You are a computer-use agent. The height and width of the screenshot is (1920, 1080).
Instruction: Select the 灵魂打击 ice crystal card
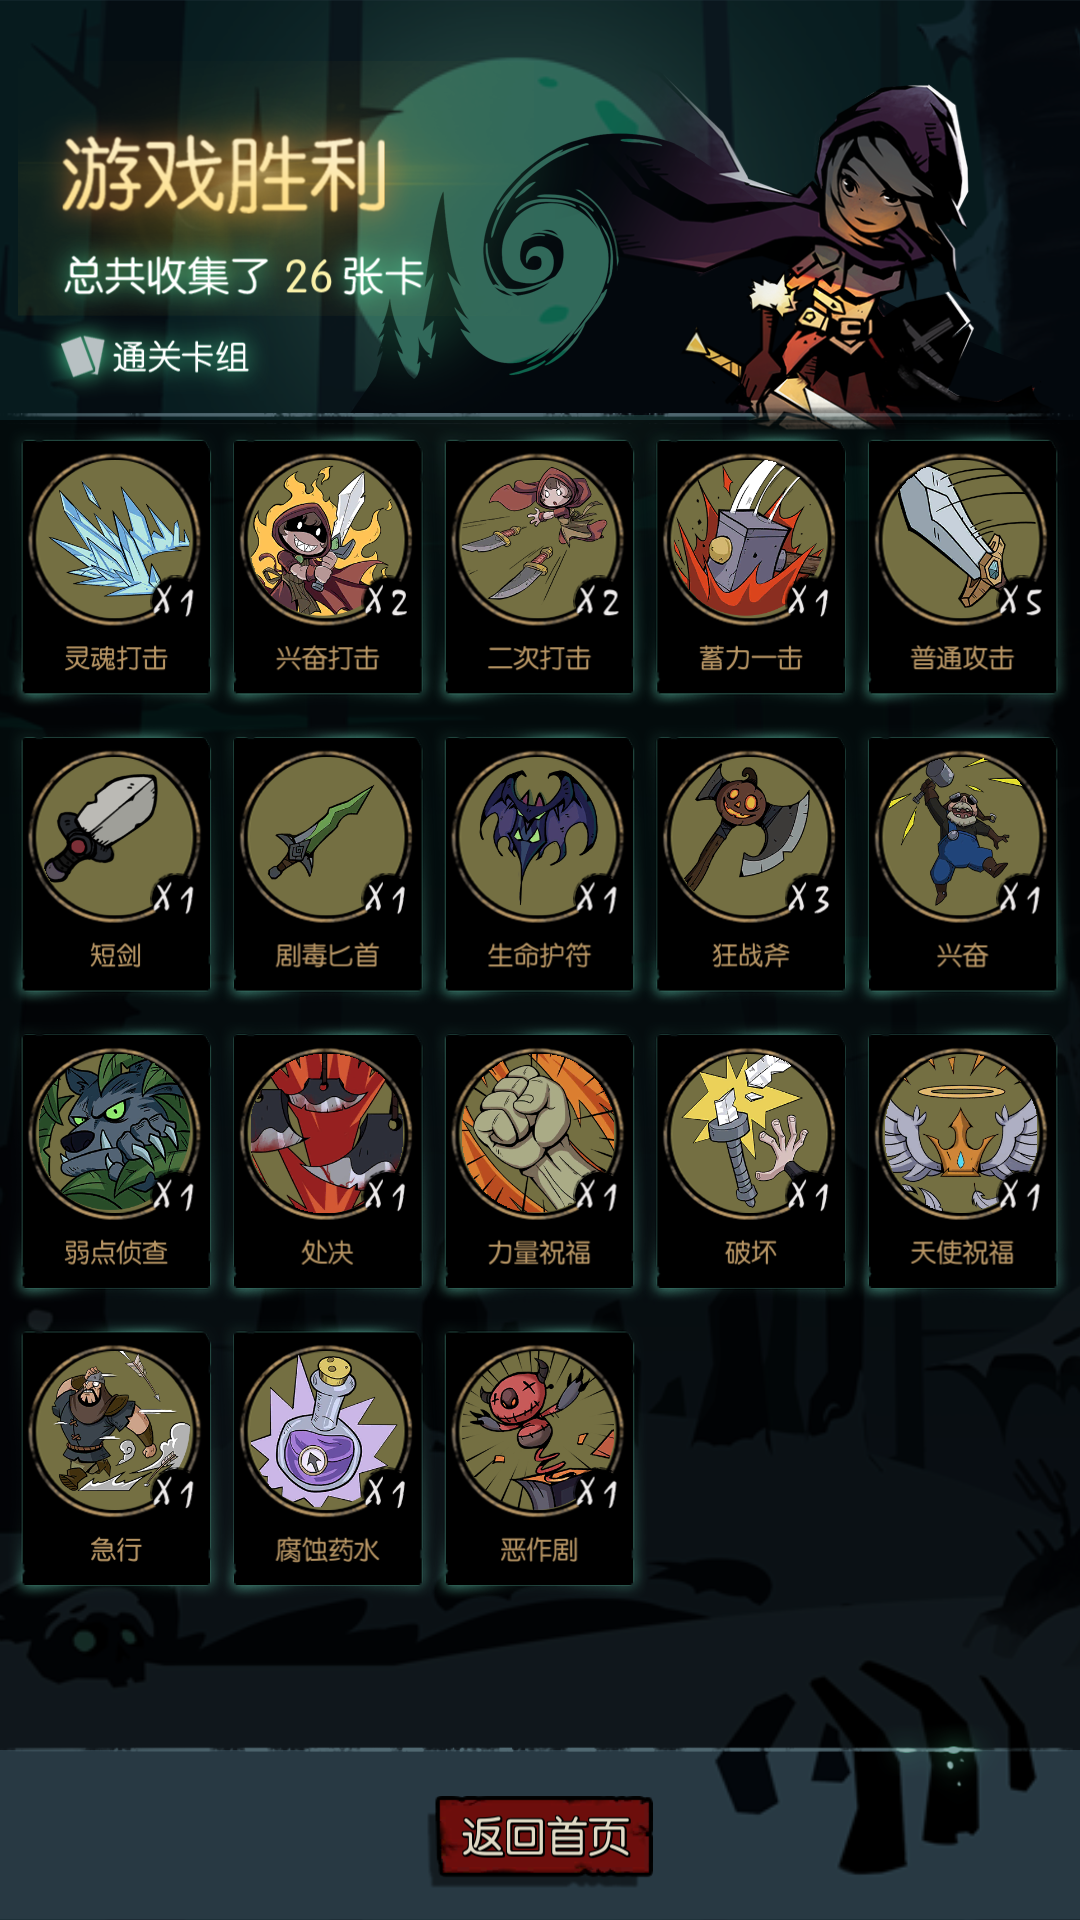click(116, 567)
